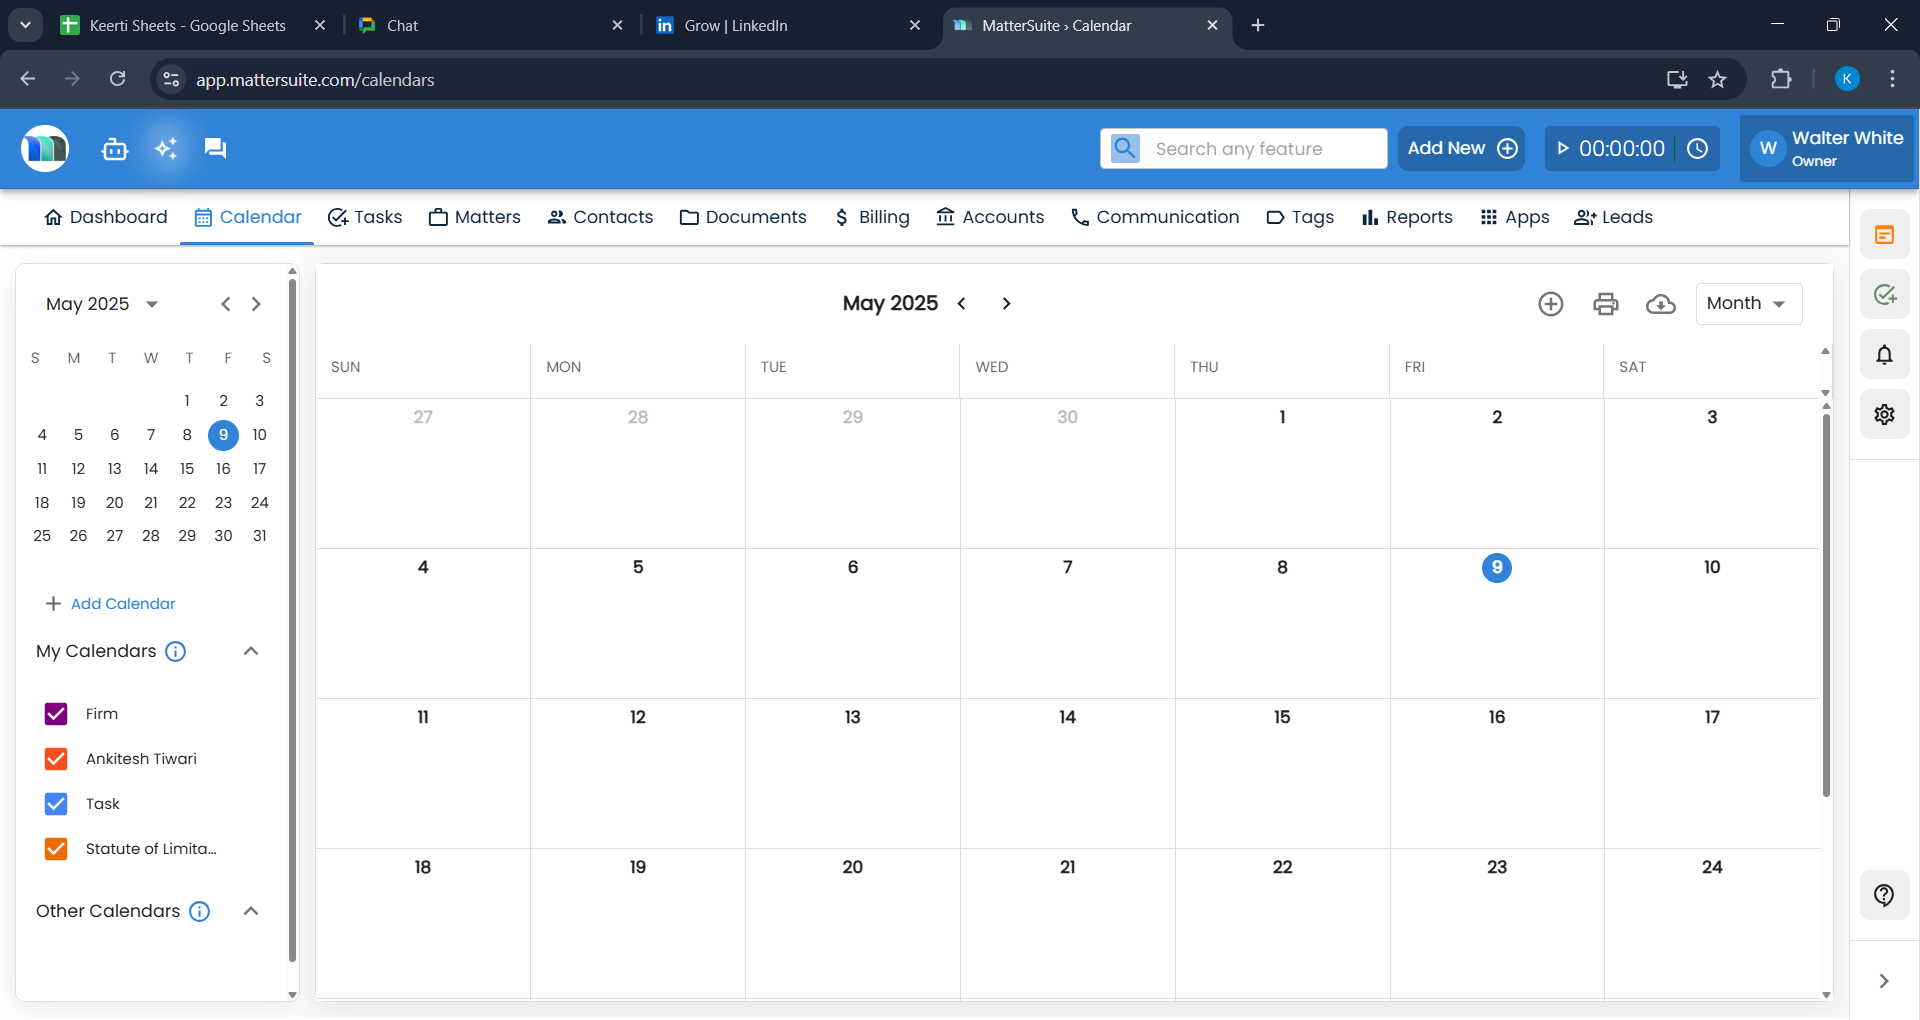Click the sparkle AI features icon

[x=165, y=148]
